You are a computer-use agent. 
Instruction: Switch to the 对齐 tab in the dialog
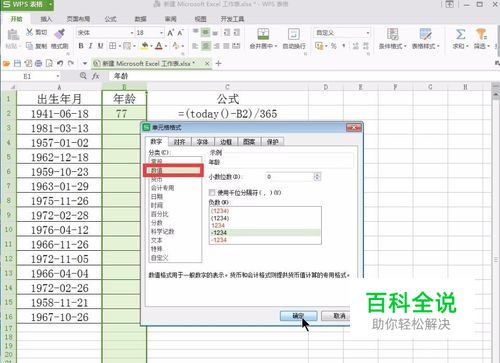(x=179, y=142)
